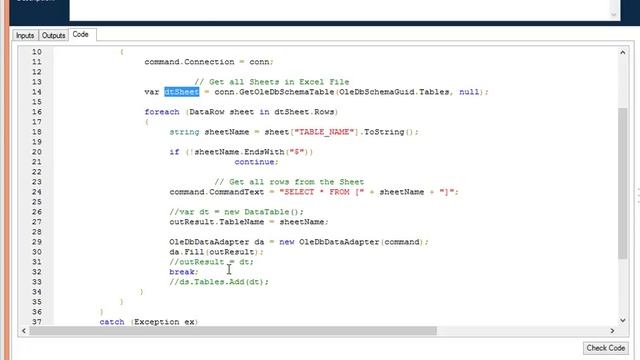Click the catch keyword on line 37
The width and height of the screenshot is (640, 360).
tap(112, 322)
